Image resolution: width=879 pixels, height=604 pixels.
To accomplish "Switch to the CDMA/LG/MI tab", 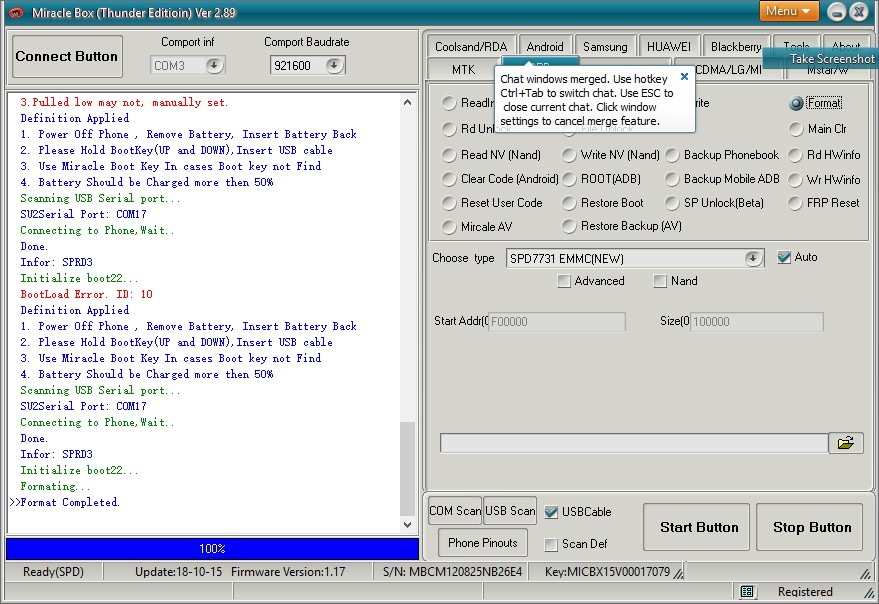I will pyautogui.click(x=728, y=70).
